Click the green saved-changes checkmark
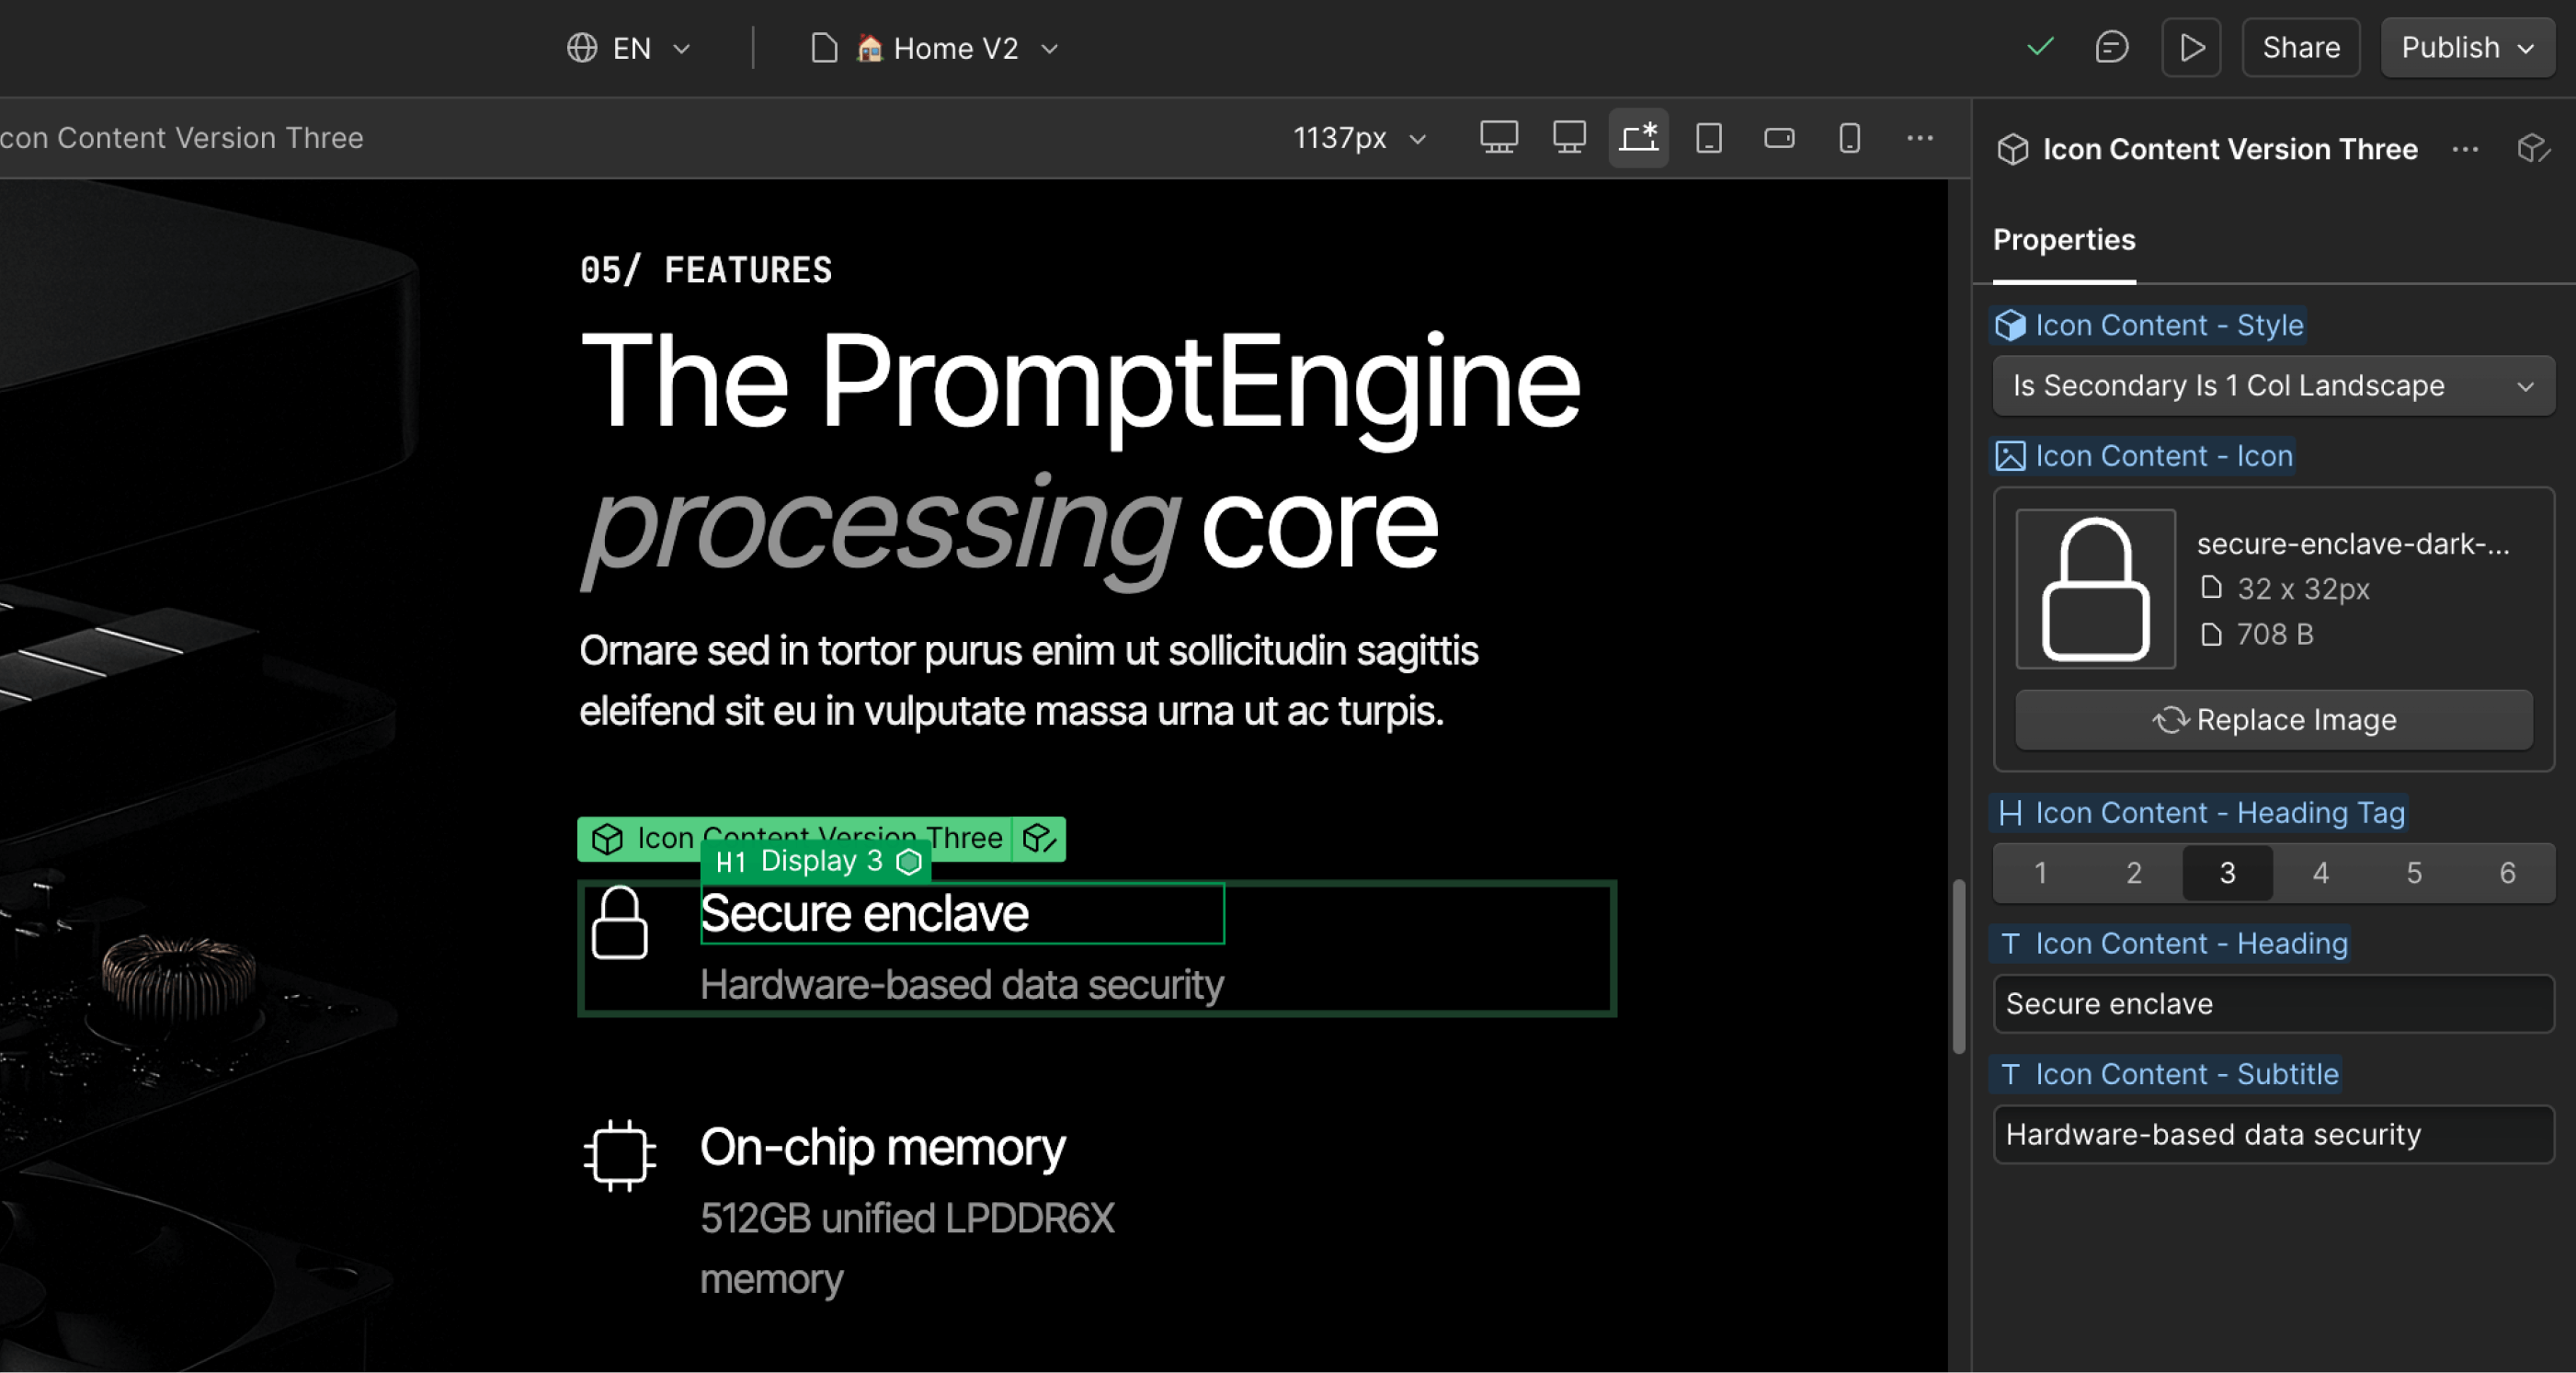The image size is (2576, 1373). click(2039, 47)
